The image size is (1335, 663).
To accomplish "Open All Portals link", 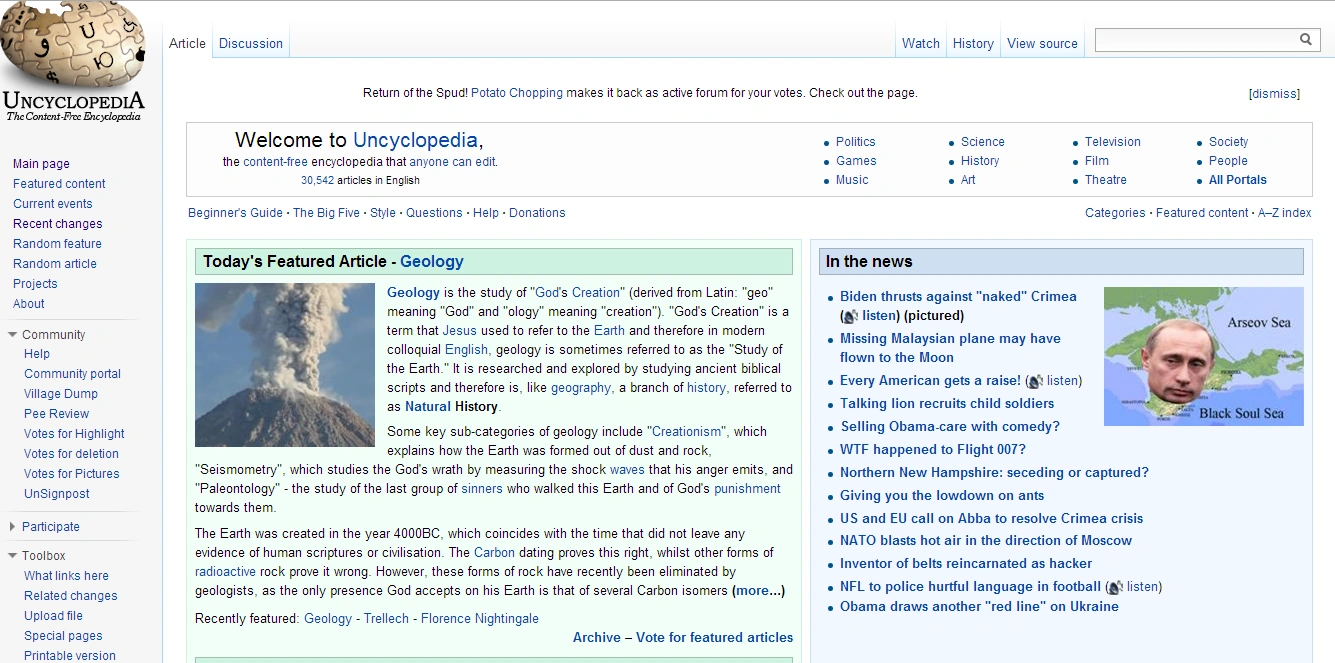I will click(1238, 180).
